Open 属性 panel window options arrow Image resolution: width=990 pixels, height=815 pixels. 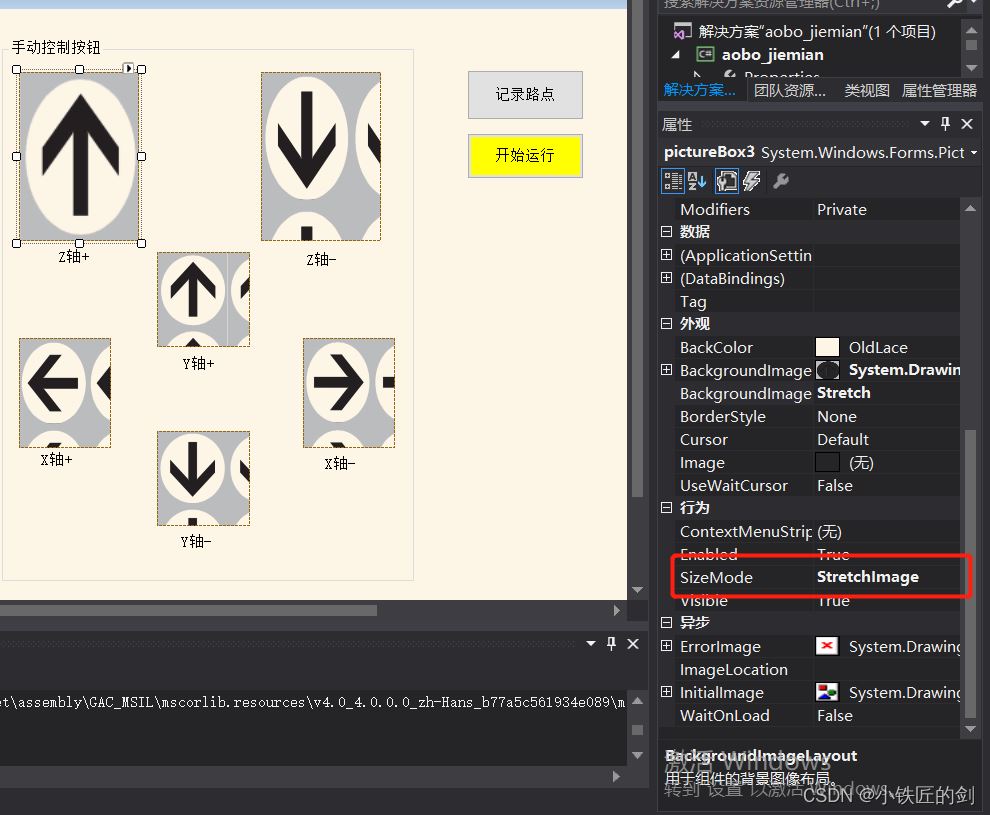pos(925,124)
